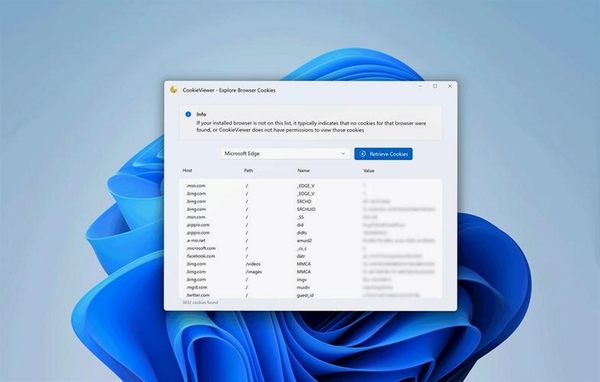600x382 pixels.
Task: Select the didts cookie name
Action: coord(302,233)
